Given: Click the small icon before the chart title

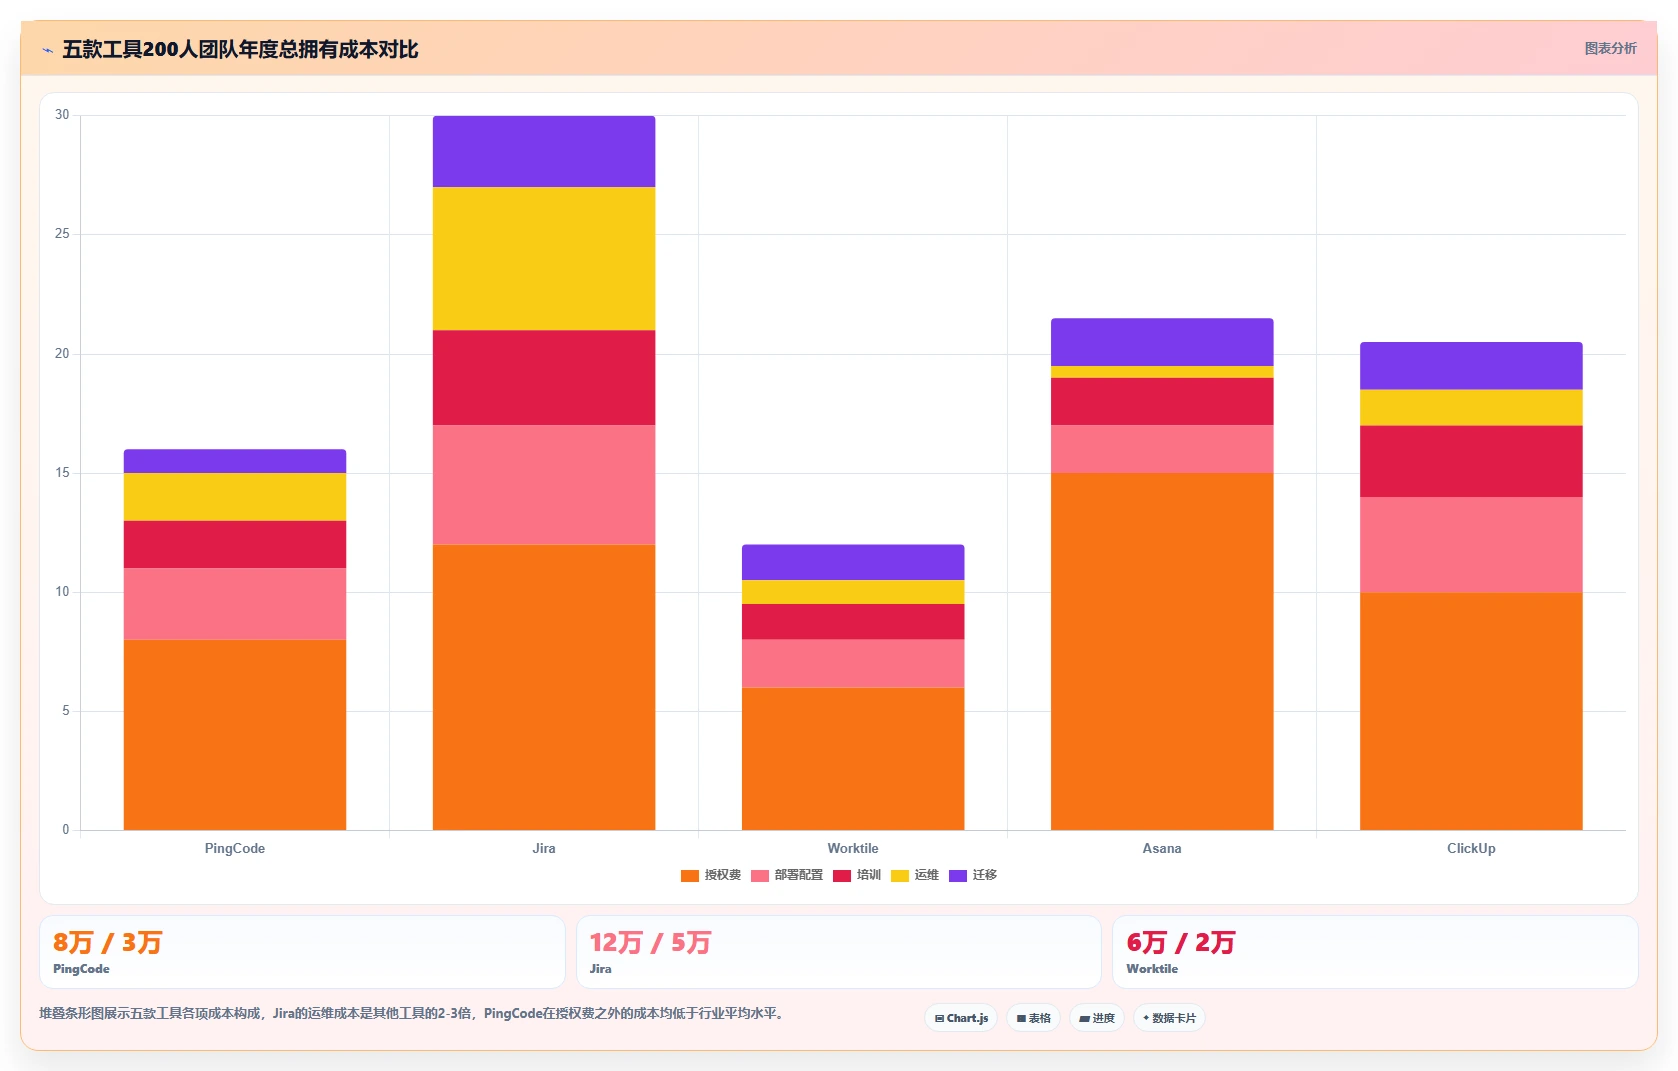Looking at the screenshot, I should point(47,50).
